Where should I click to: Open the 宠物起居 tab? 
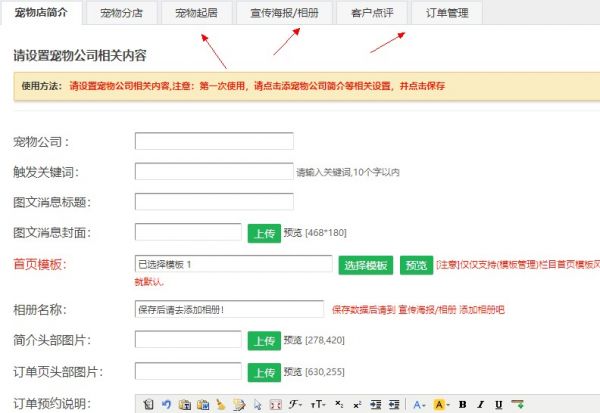click(196, 13)
